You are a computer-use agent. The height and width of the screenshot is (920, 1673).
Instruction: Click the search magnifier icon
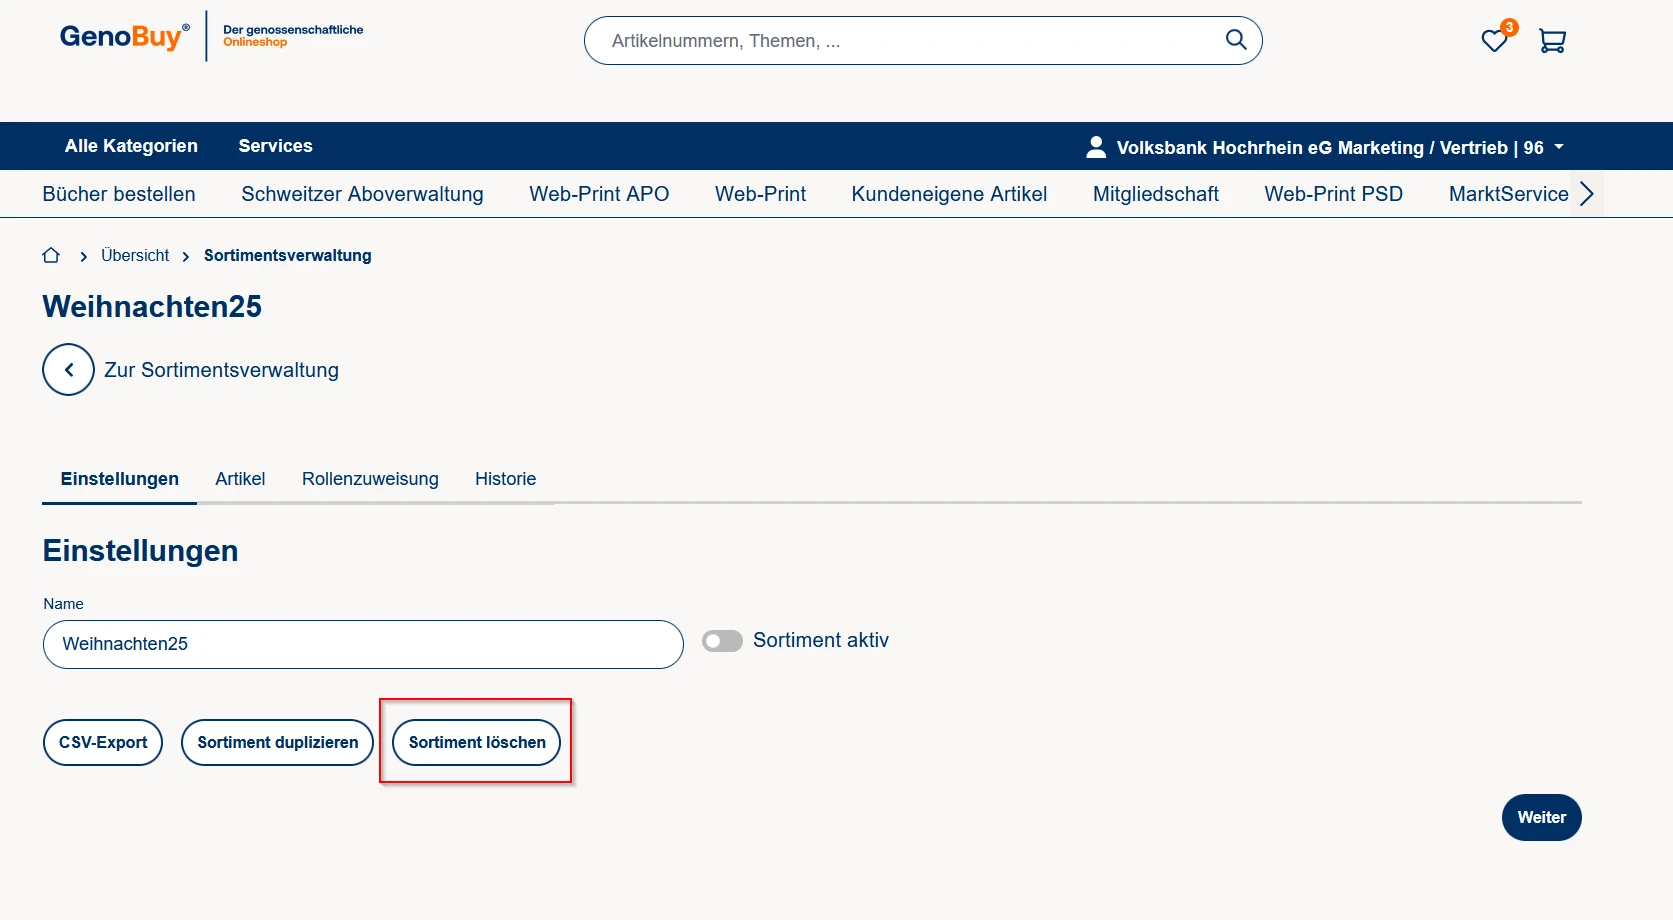pyautogui.click(x=1236, y=40)
